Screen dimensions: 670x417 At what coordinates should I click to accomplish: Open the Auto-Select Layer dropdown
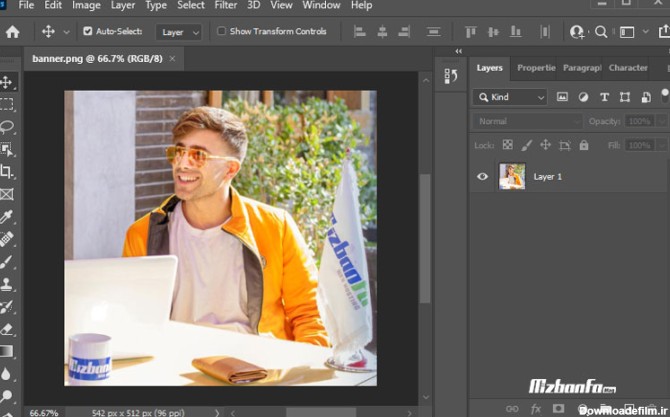point(180,32)
